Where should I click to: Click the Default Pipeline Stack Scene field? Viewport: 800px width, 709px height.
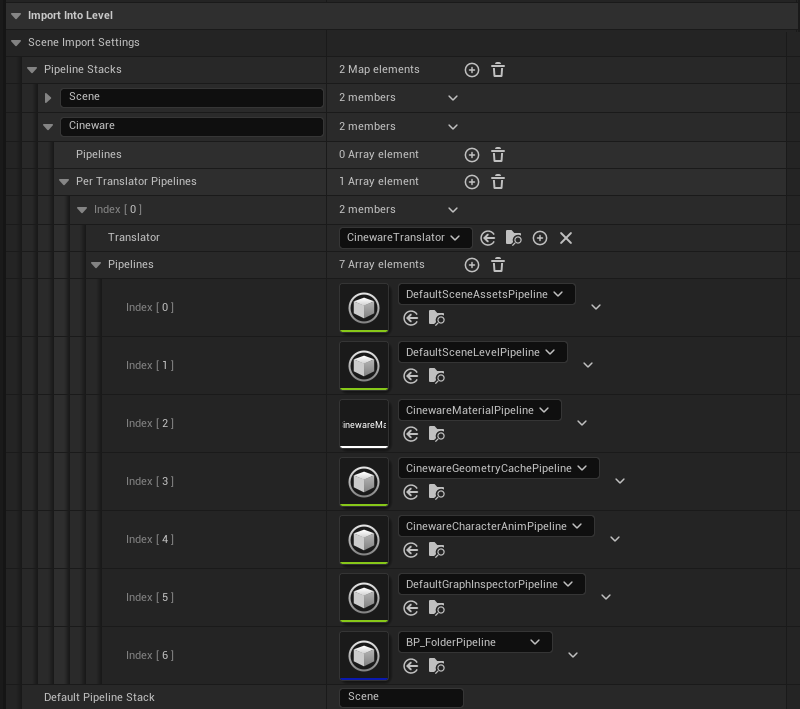401,697
